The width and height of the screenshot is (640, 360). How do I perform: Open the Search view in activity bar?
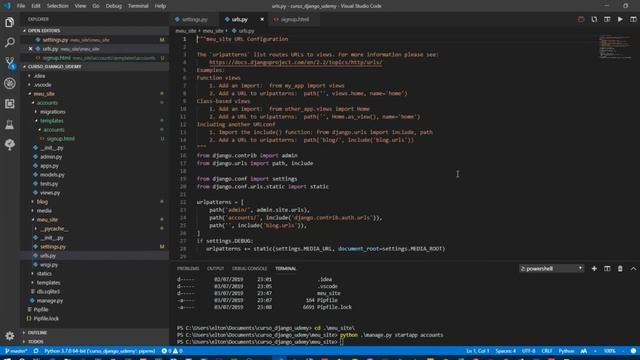(9, 42)
